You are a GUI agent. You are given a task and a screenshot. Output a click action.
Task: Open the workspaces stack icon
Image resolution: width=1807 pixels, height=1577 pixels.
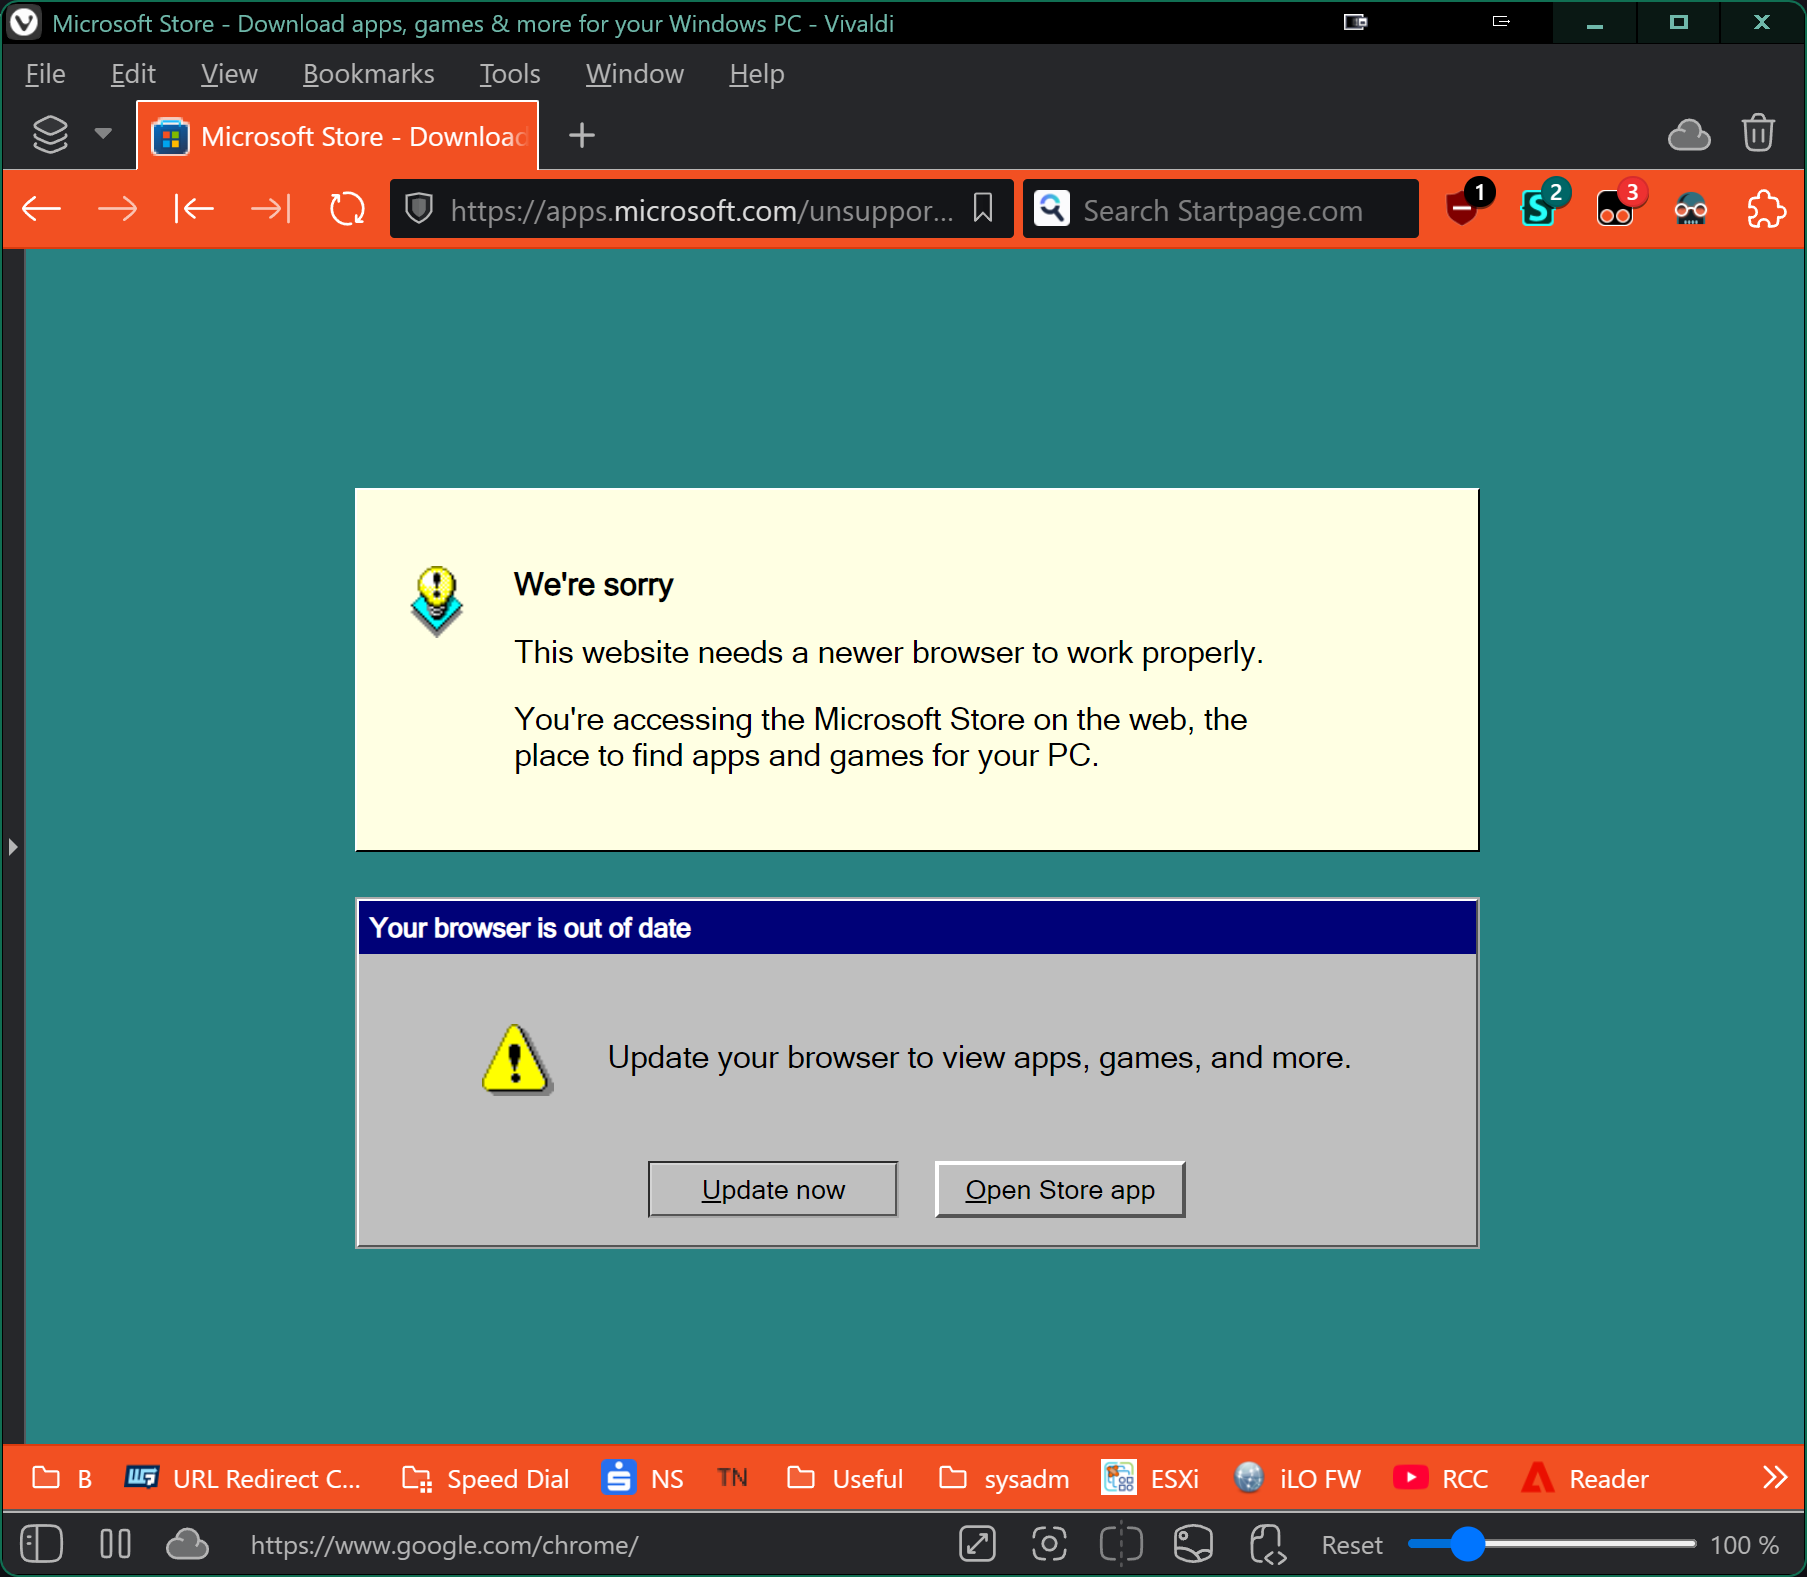(x=50, y=134)
